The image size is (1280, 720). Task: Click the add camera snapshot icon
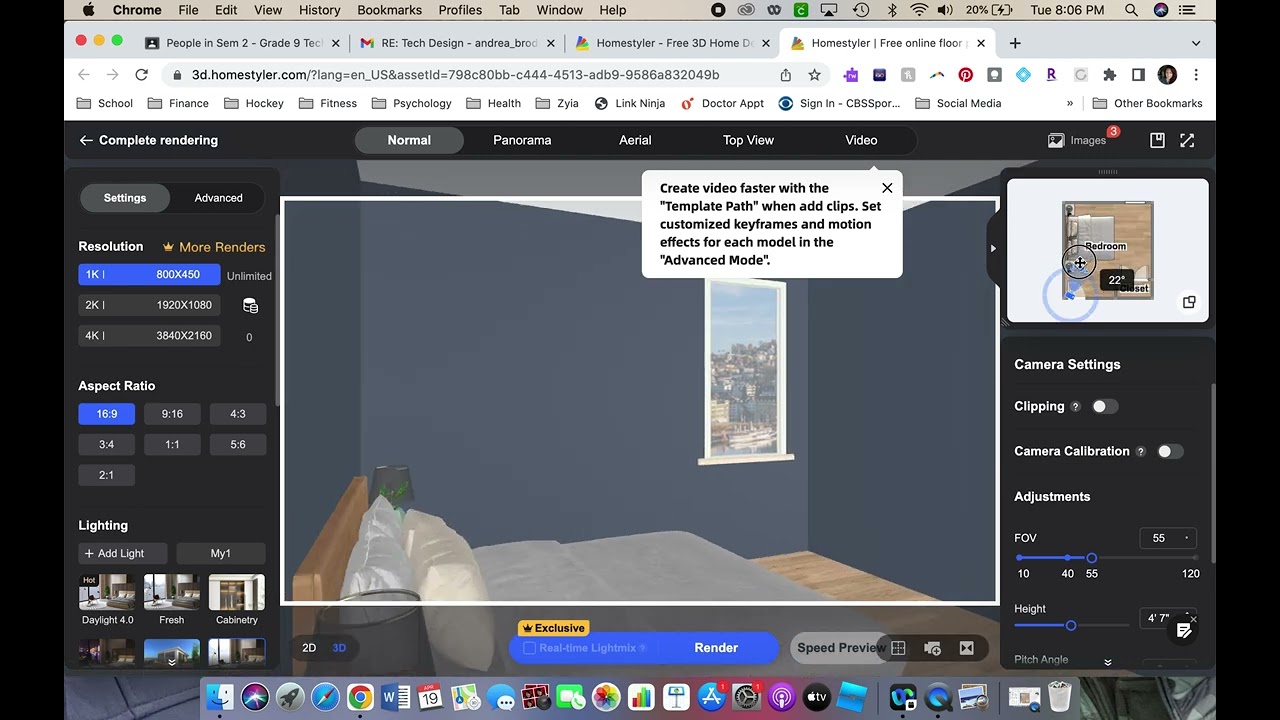932,648
